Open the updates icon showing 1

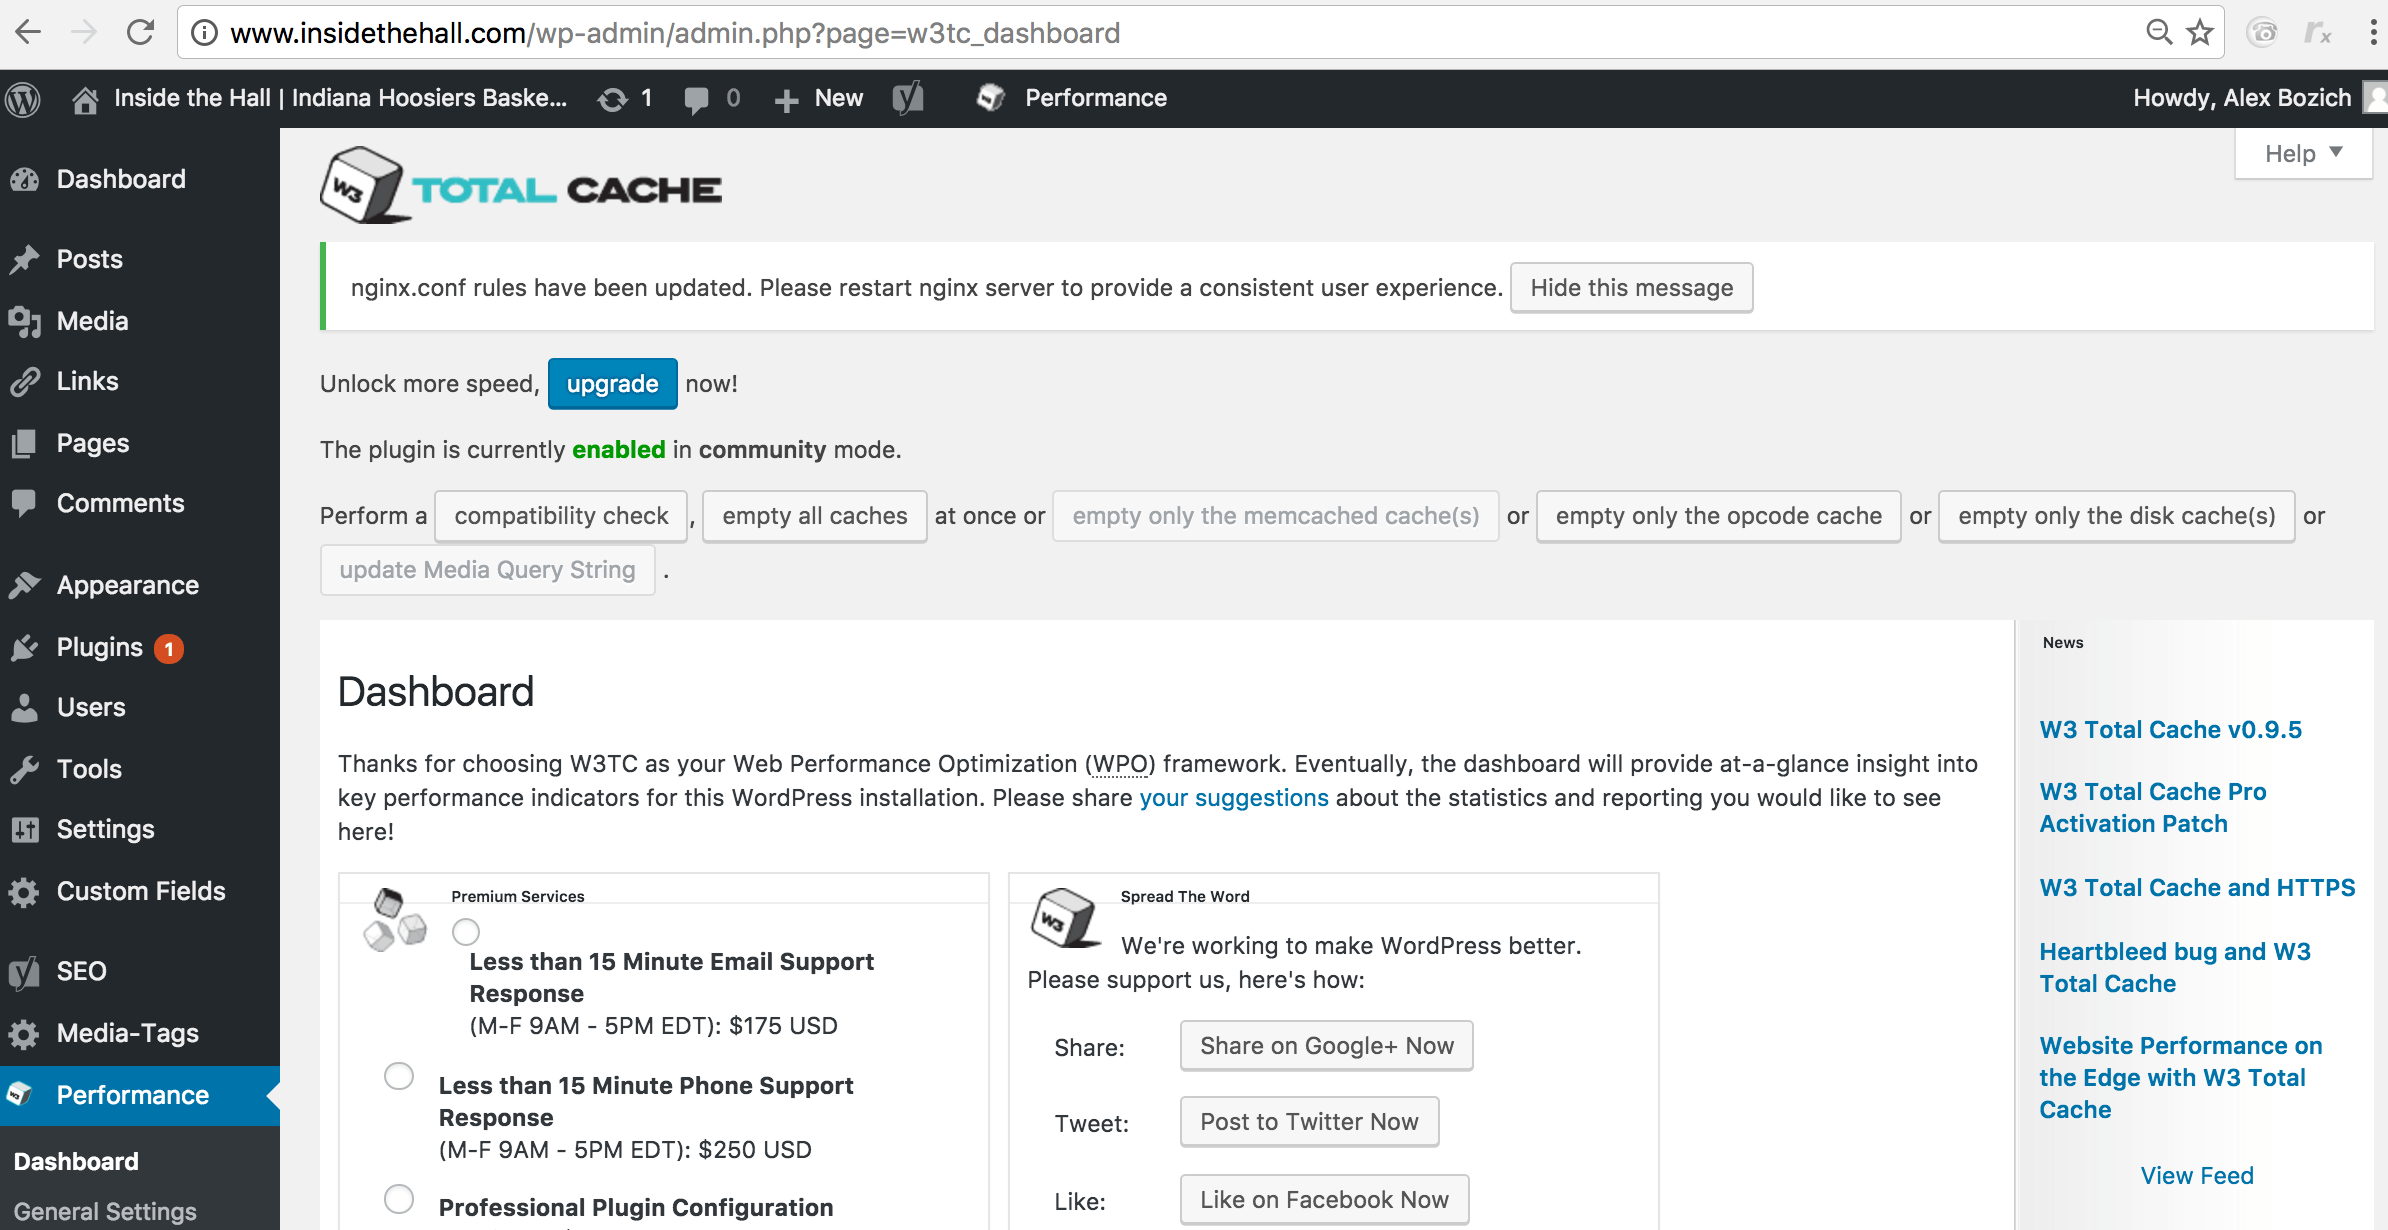612,99
